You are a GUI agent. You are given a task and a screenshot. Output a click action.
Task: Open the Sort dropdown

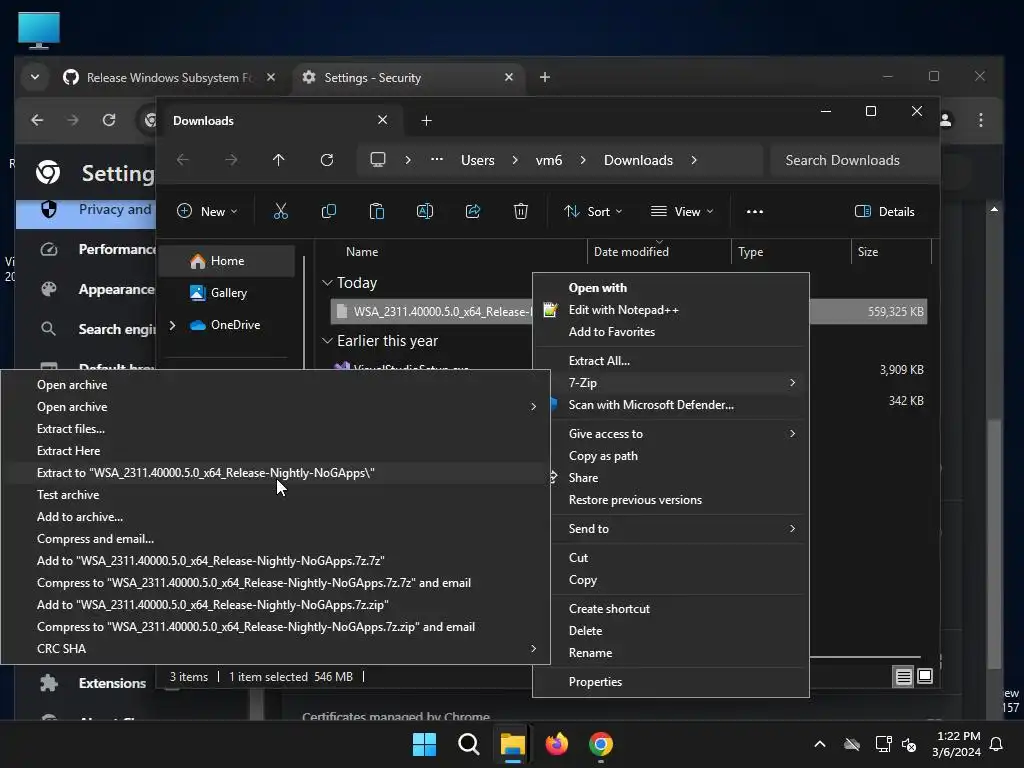[x=593, y=212]
